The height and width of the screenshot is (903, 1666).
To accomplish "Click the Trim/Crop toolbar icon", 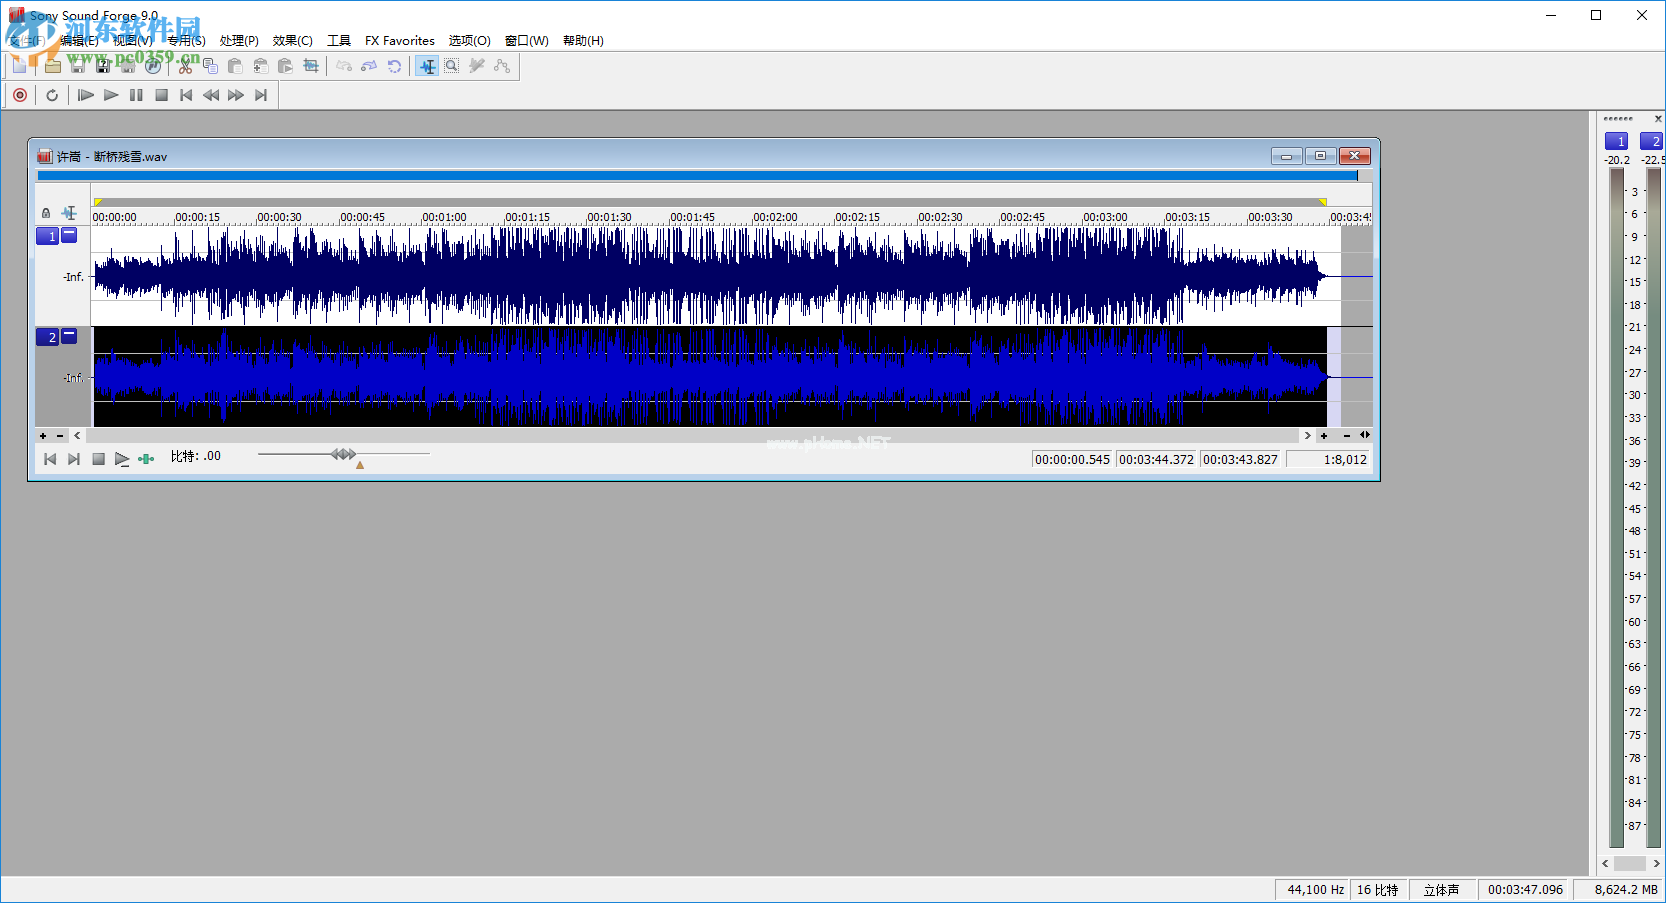I will [311, 66].
